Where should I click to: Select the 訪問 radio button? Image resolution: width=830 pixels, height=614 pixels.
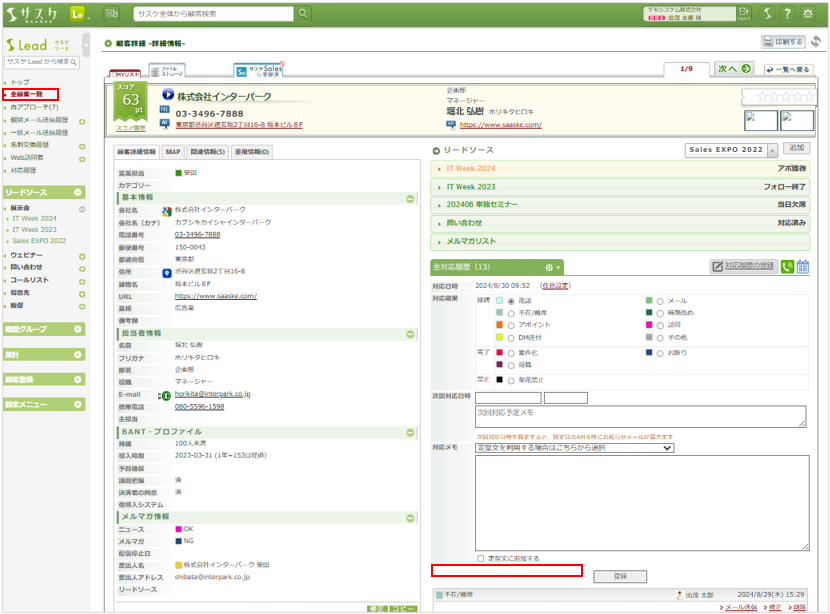click(x=660, y=326)
